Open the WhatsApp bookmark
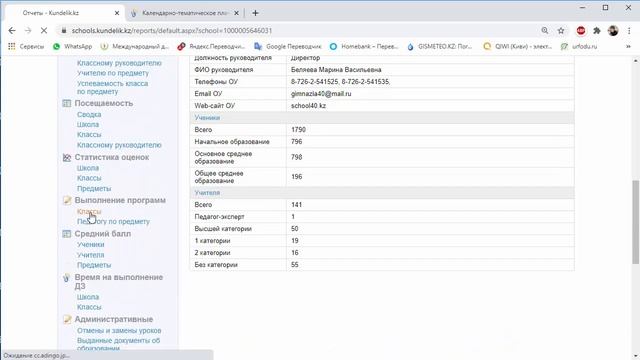This screenshot has width=640, height=360. click(x=72, y=47)
